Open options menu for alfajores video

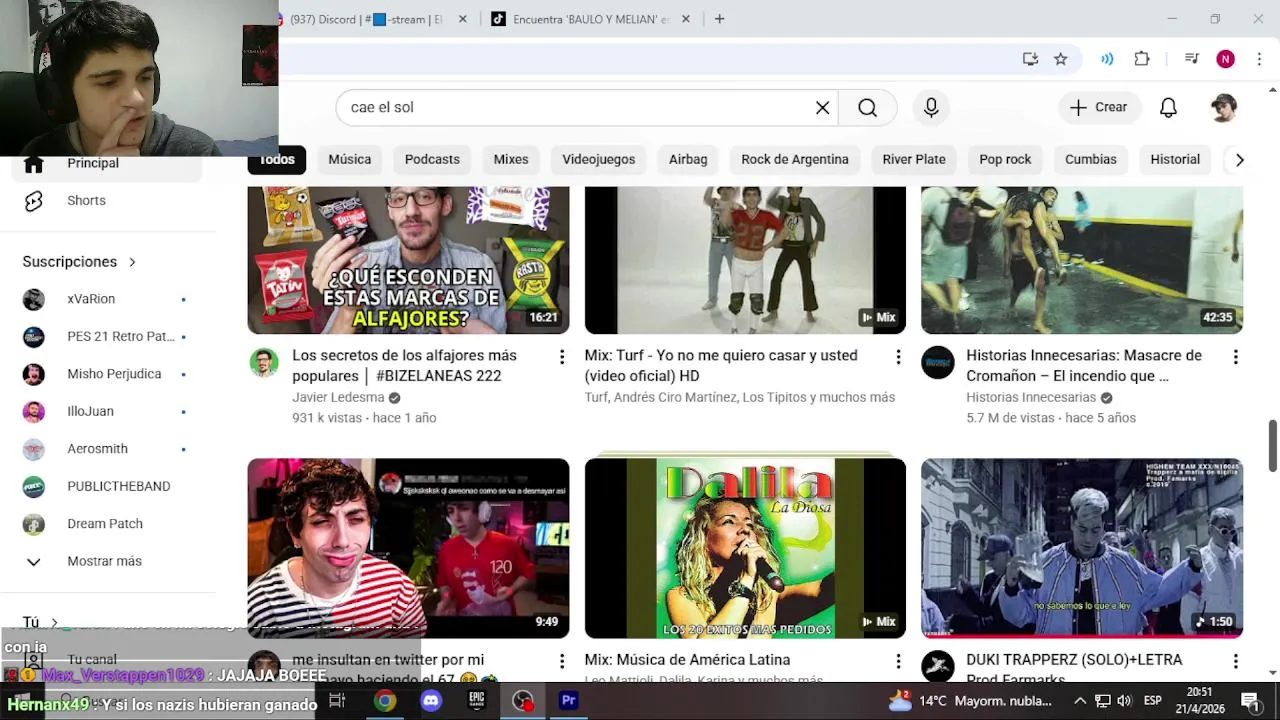click(x=562, y=357)
